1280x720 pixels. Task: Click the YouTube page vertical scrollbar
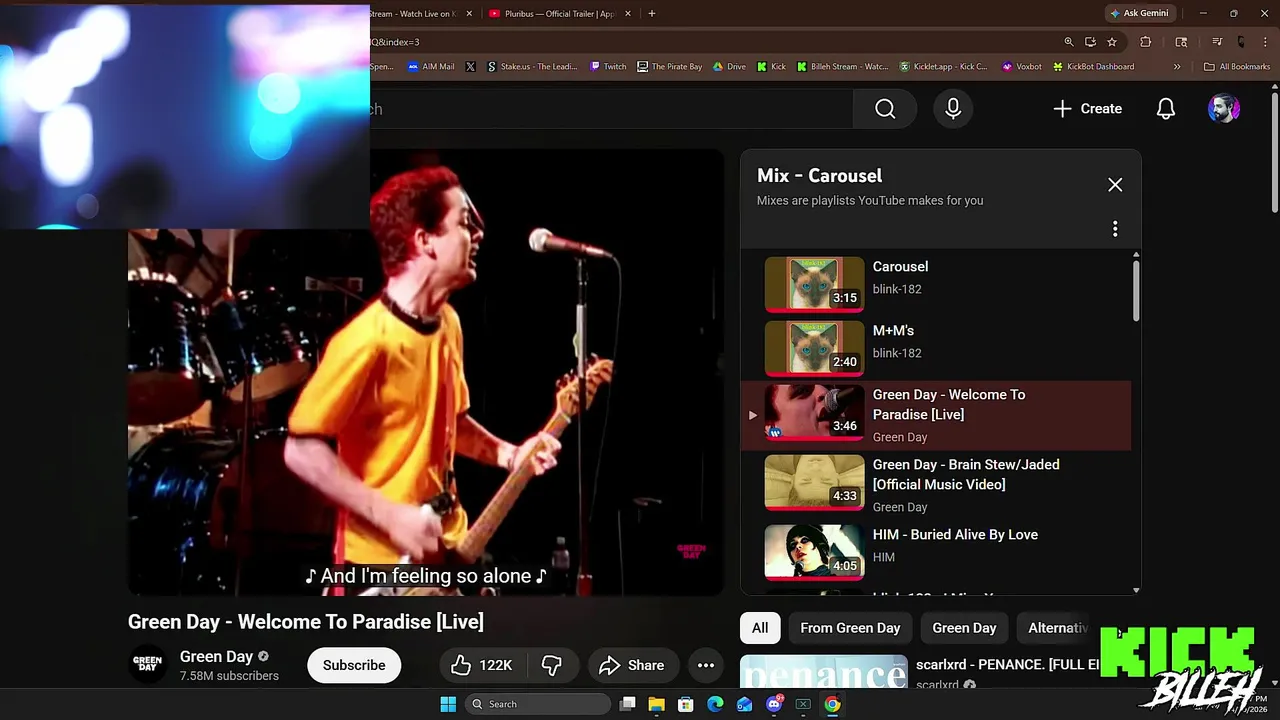coord(1274,152)
